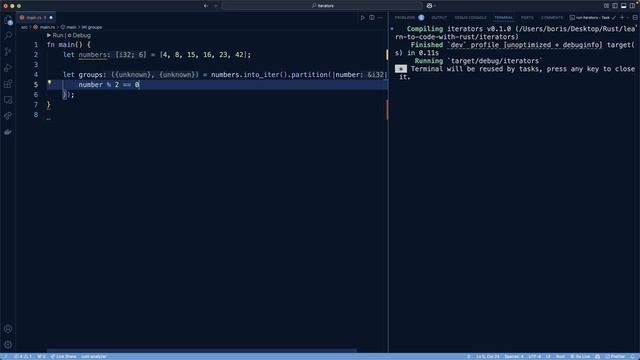This screenshot has width=640, height=360.
Task: Switch to the TERMINAL panel tab
Action: pyautogui.click(x=504, y=18)
